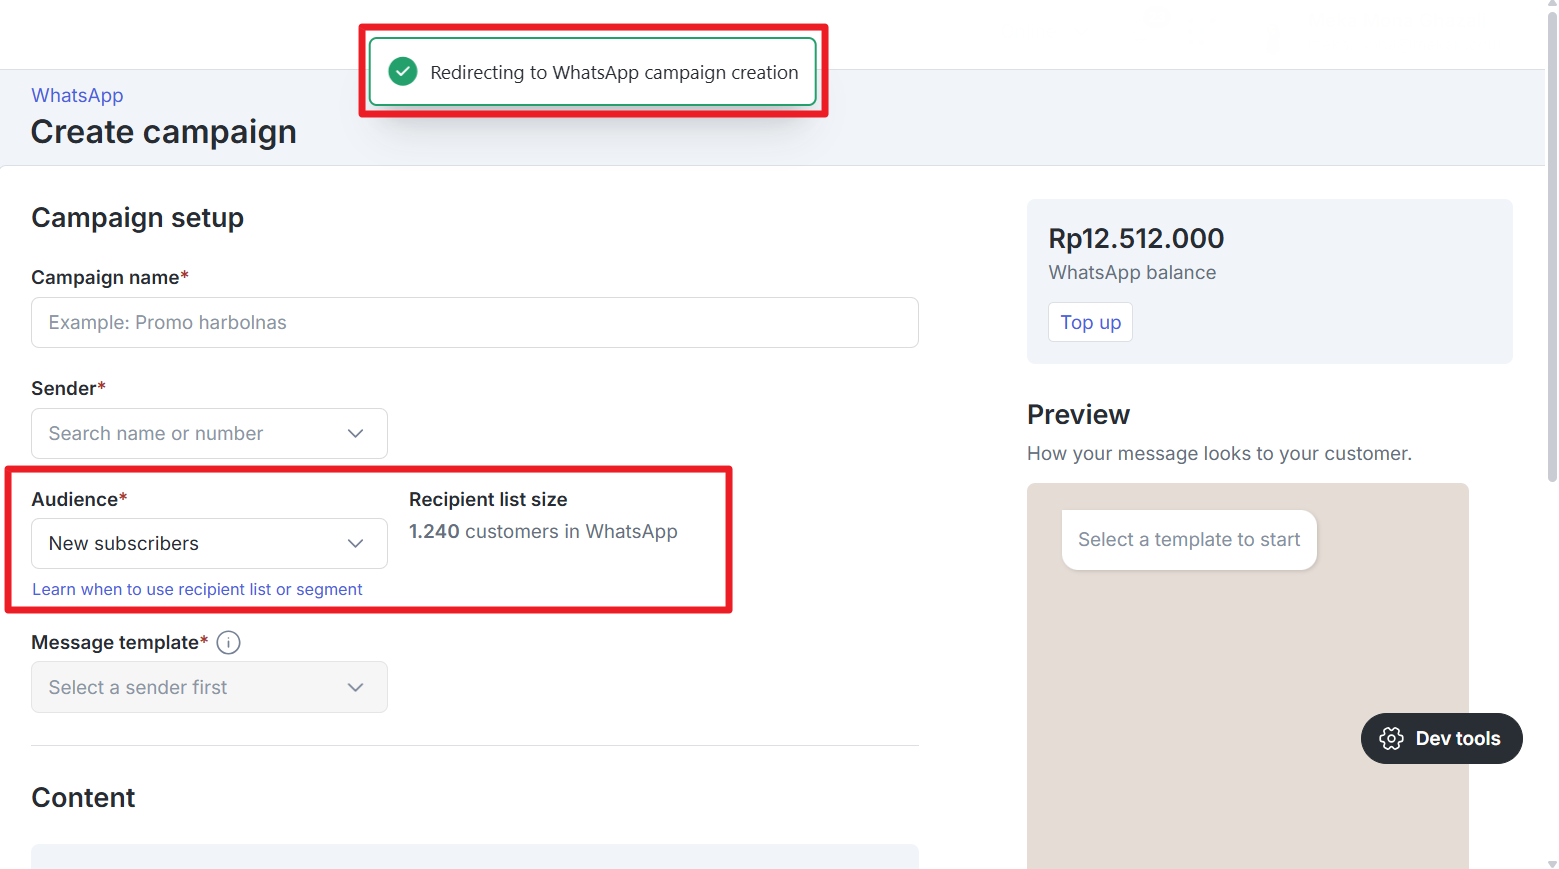Image resolution: width=1559 pixels, height=869 pixels.
Task: Click the Redirecting to WhatsApp campaign creation message
Action: click(614, 73)
